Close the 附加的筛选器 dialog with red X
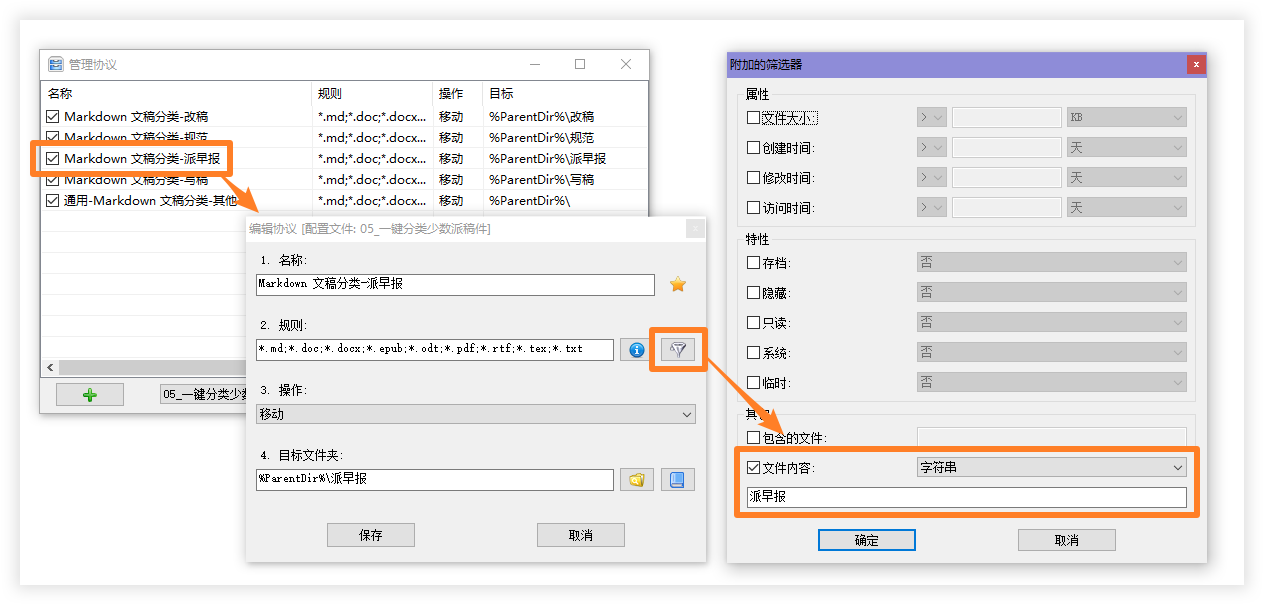 tap(1195, 65)
